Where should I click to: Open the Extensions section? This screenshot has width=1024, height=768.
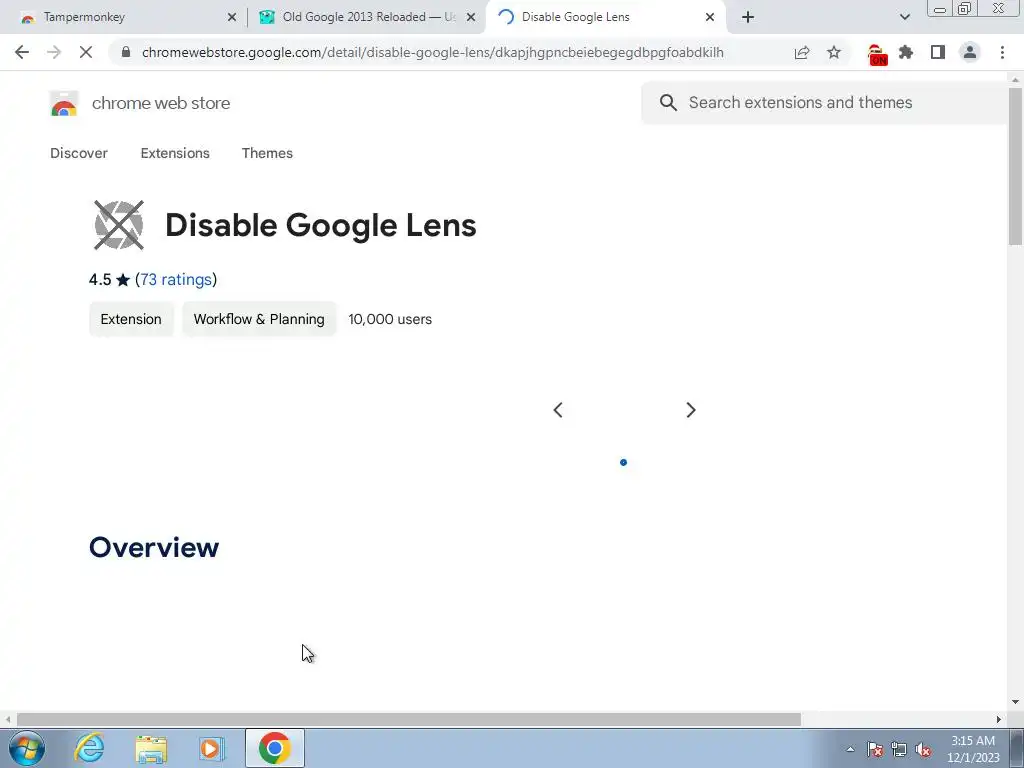pyautogui.click(x=175, y=153)
